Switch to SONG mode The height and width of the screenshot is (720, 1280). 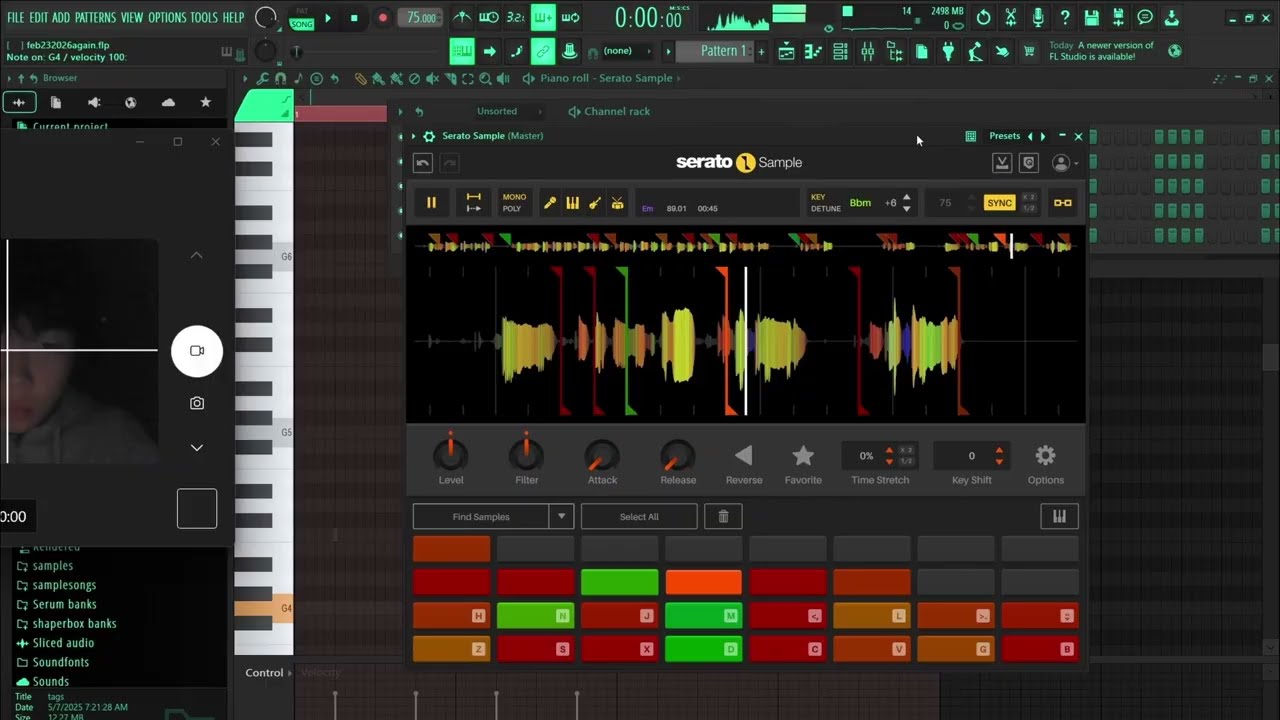coord(301,24)
